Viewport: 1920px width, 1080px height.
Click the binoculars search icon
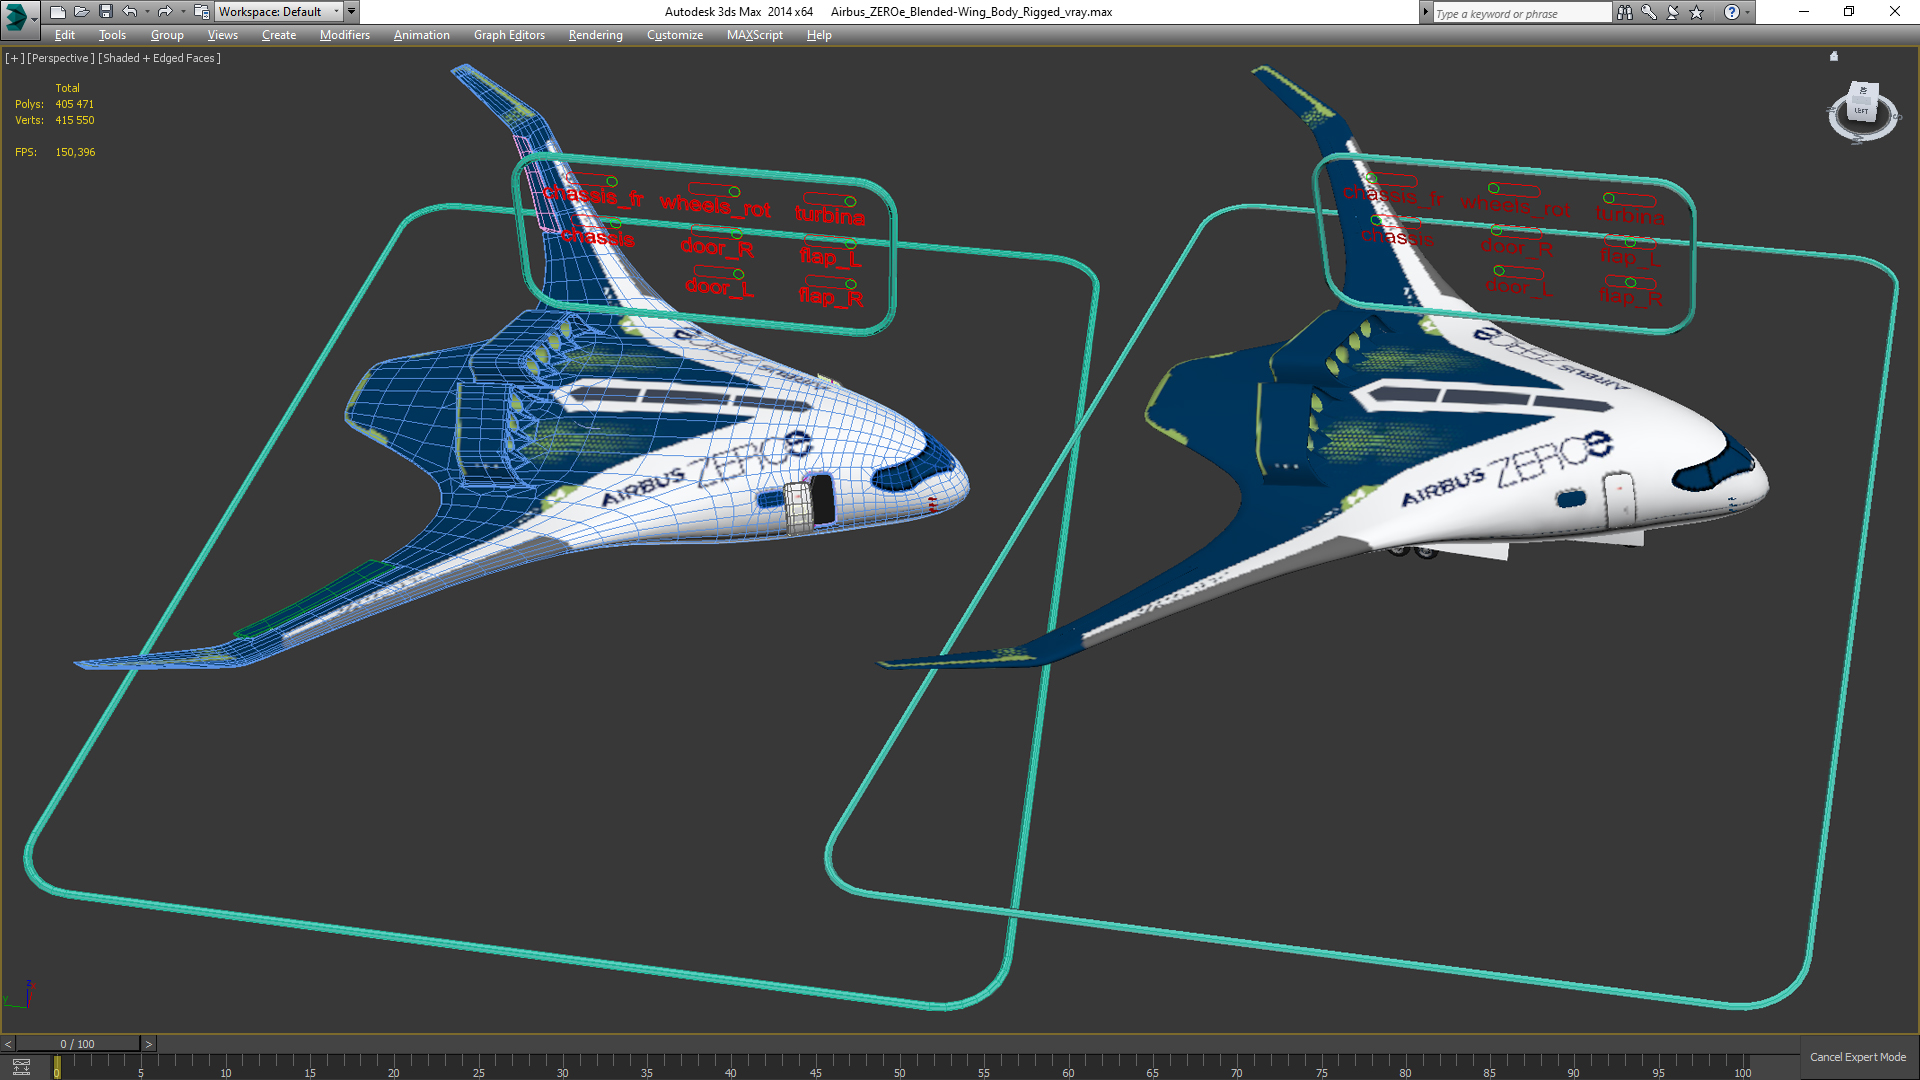click(1624, 12)
